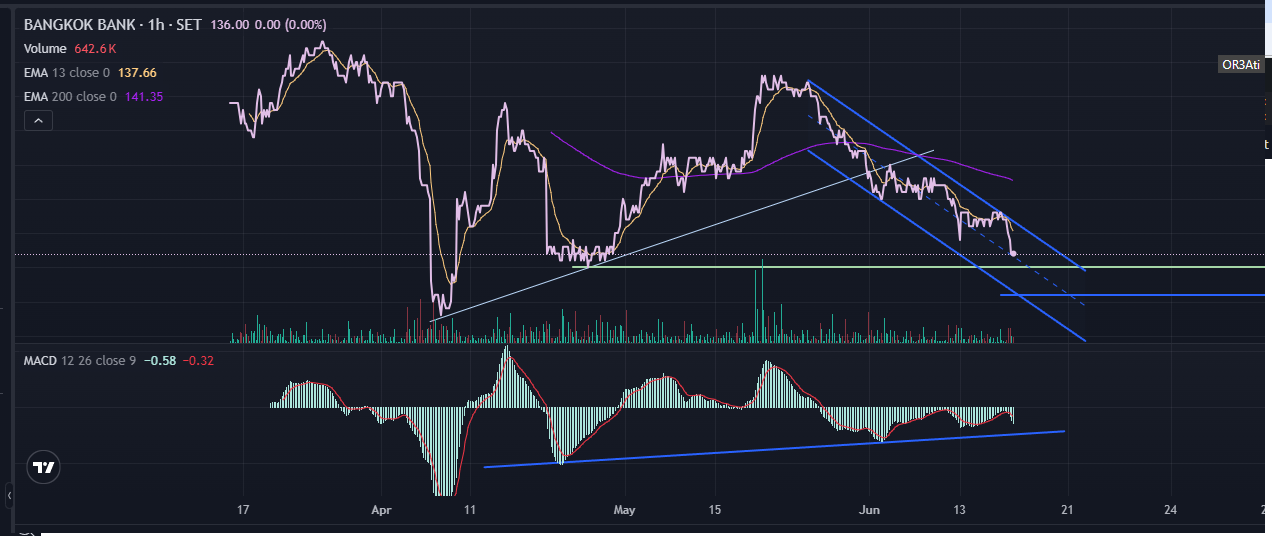Click the May date label on the time axis
The height and width of the screenshot is (536, 1272).
point(625,510)
